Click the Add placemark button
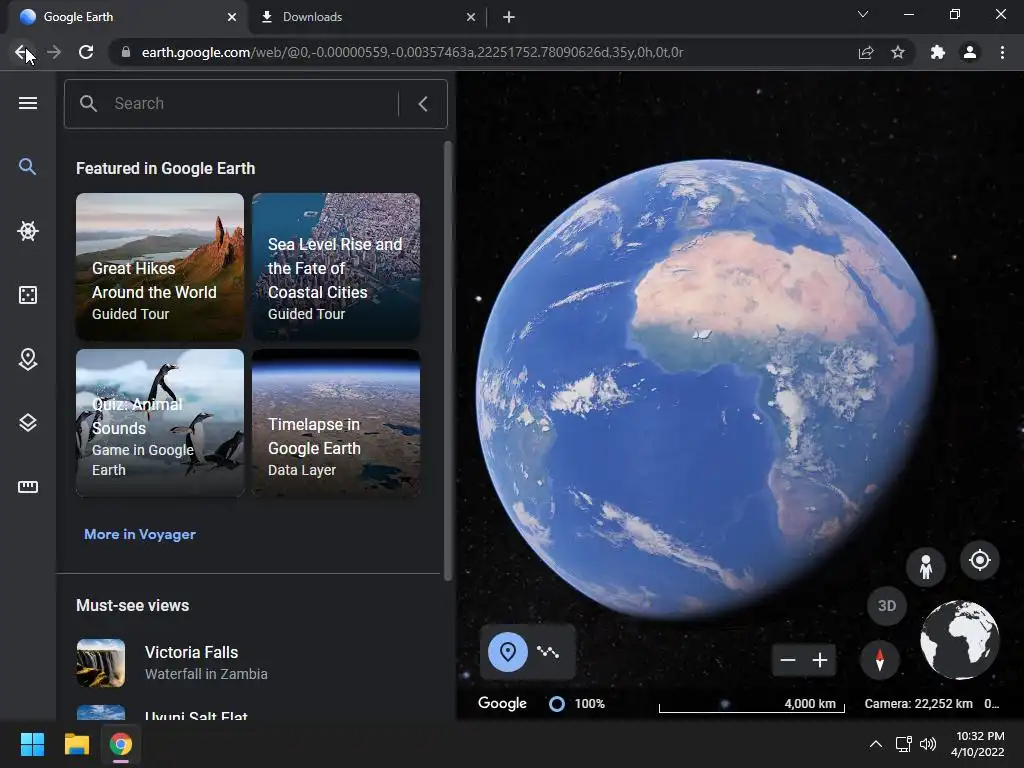This screenshot has width=1024, height=768. coord(508,652)
